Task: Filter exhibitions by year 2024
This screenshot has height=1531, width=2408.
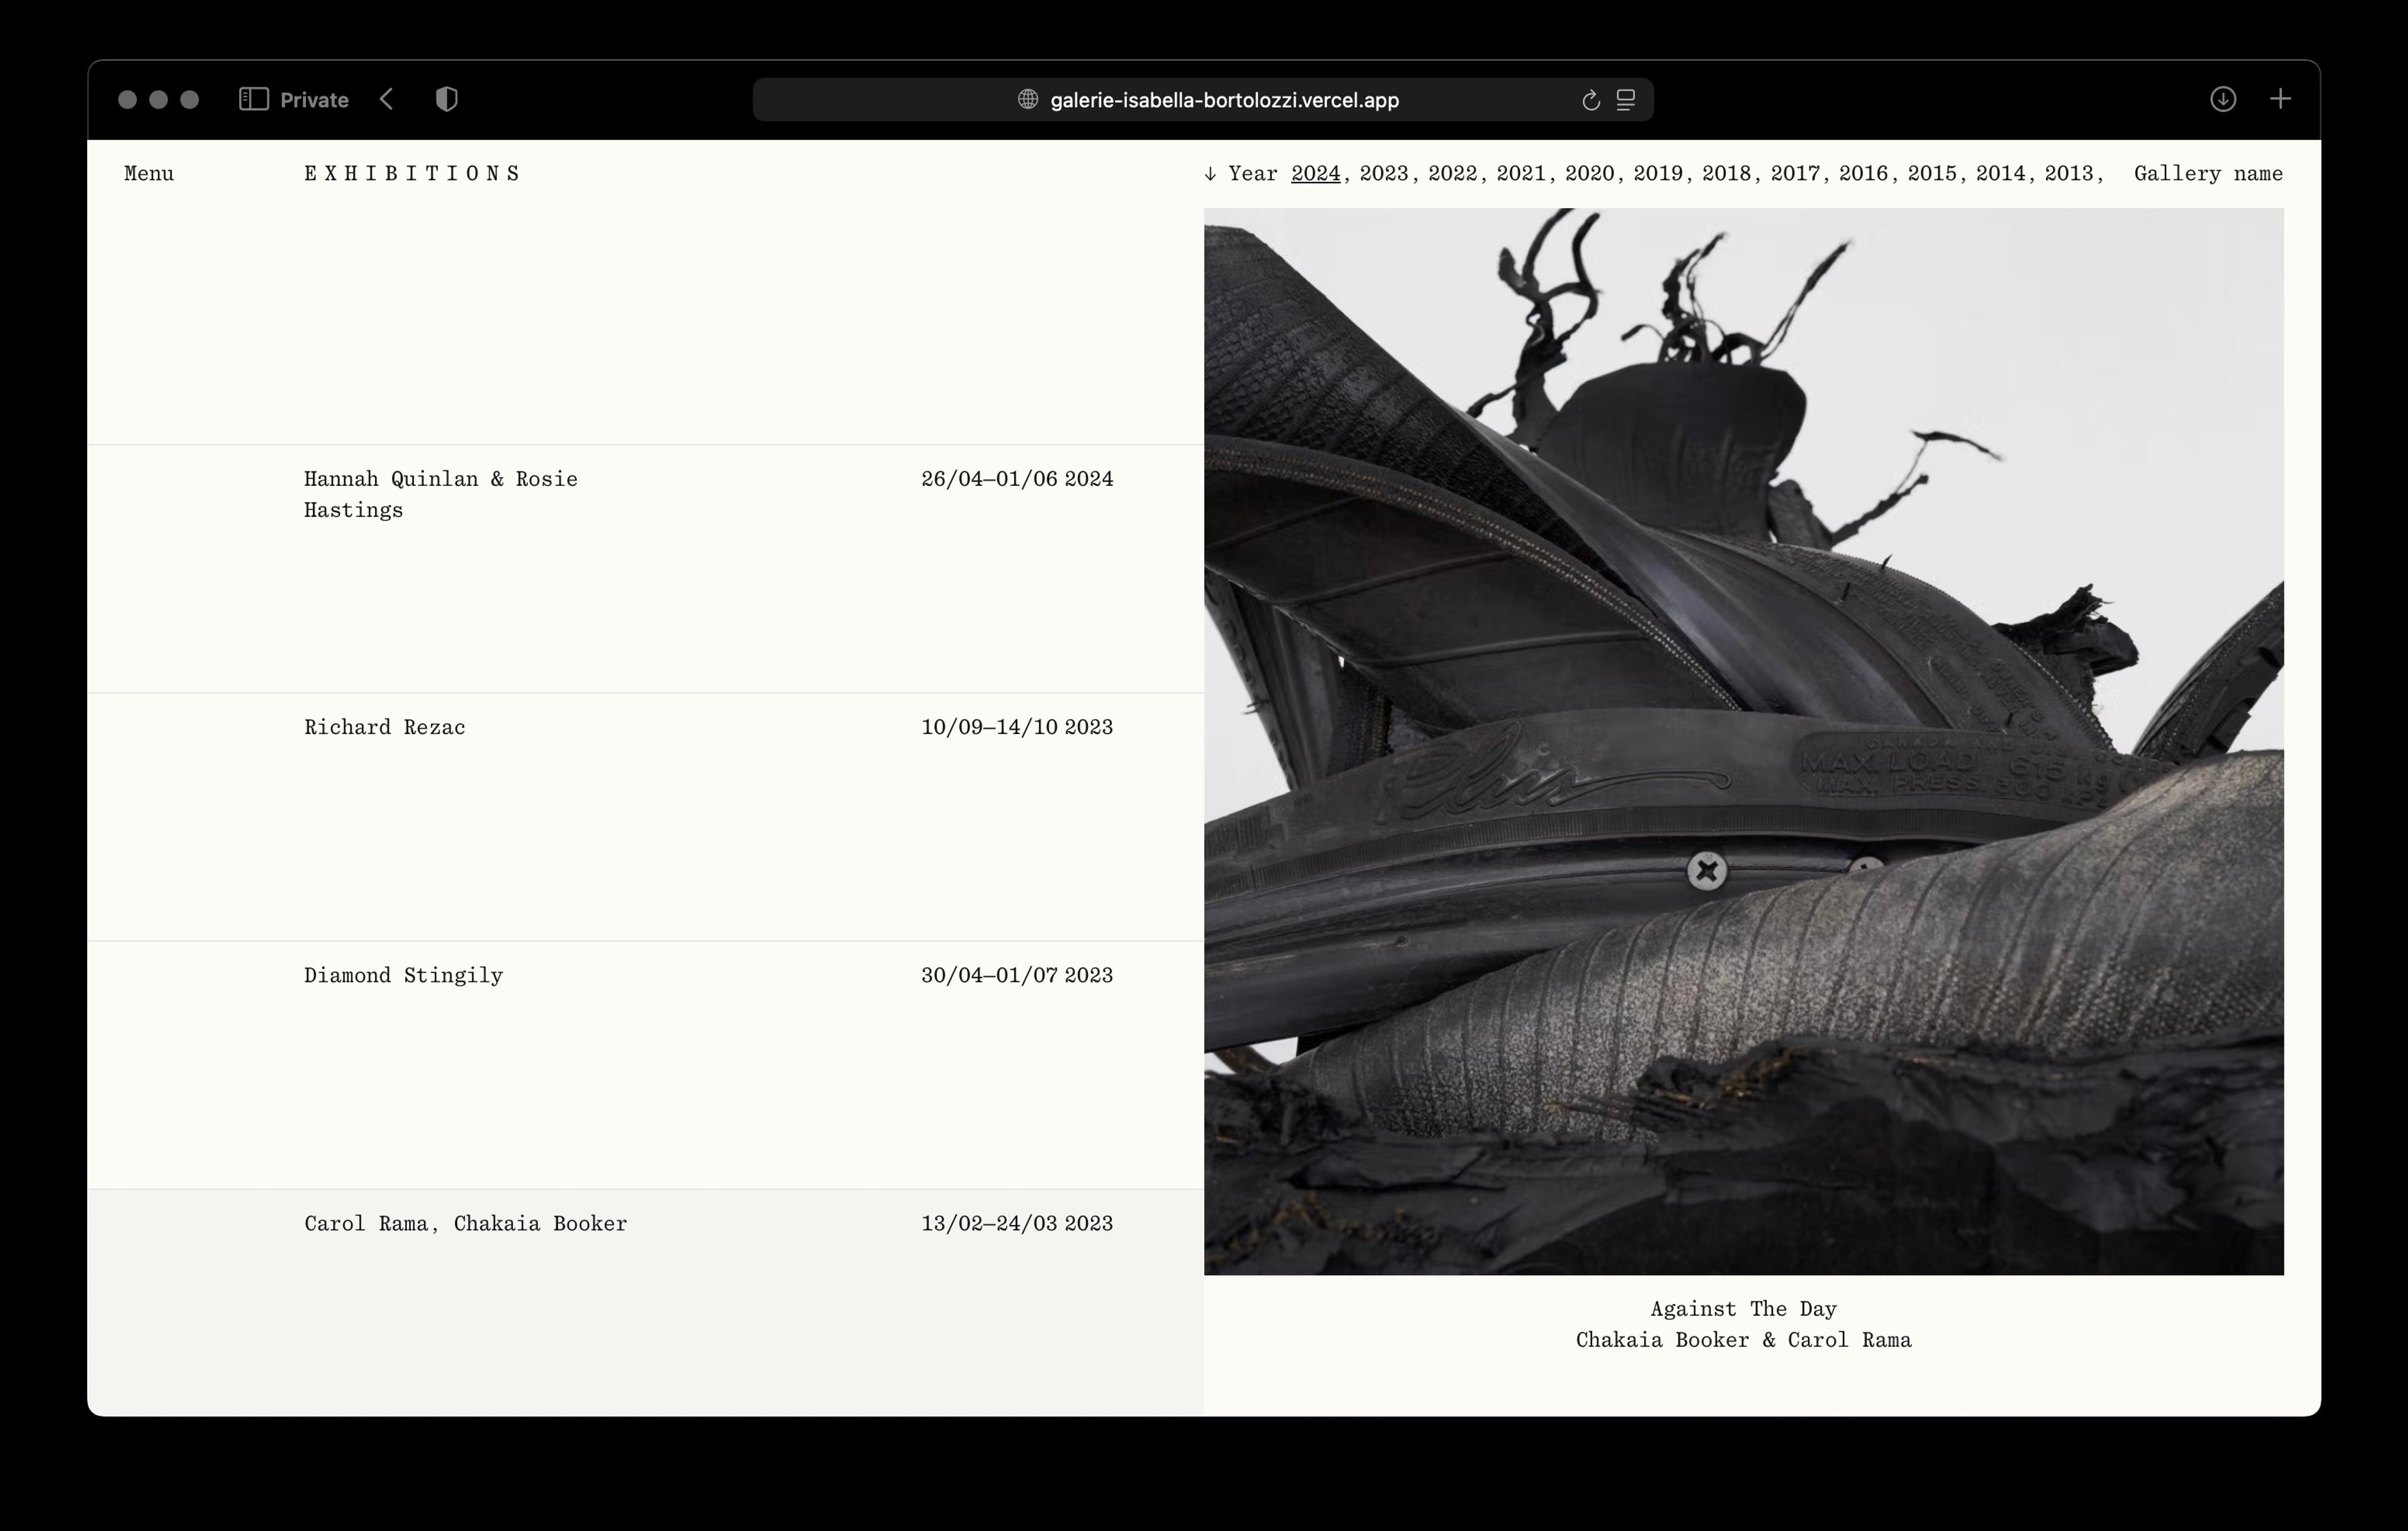Action: coord(1315,173)
